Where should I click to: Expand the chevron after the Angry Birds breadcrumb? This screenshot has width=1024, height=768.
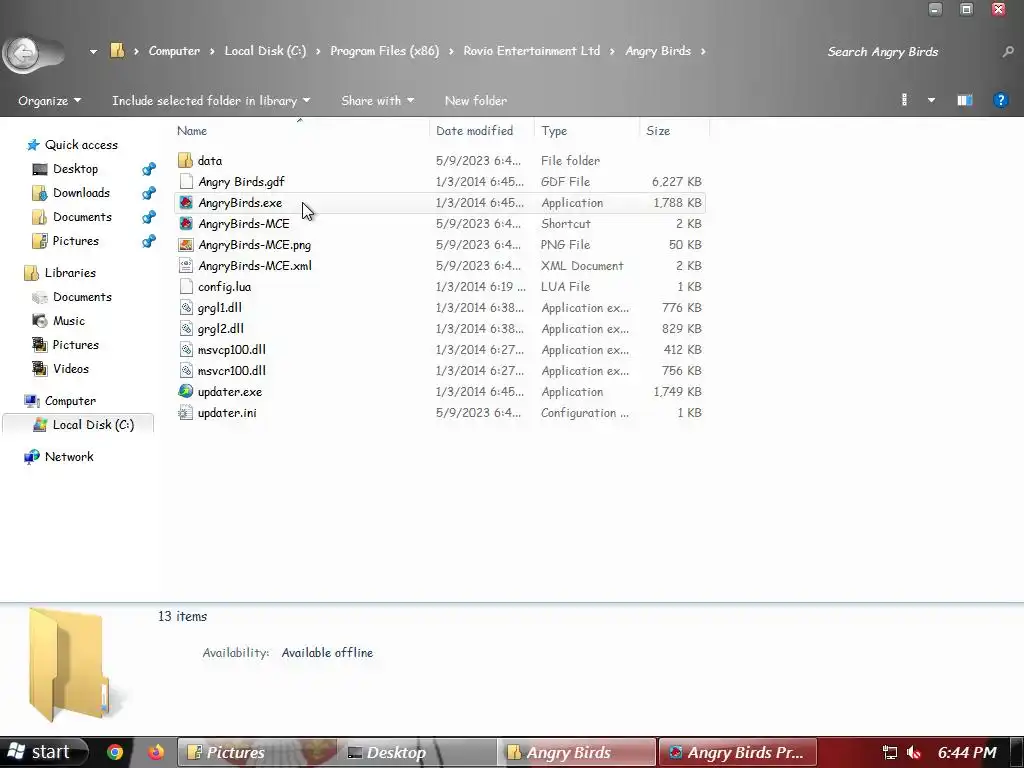pyautogui.click(x=703, y=51)
